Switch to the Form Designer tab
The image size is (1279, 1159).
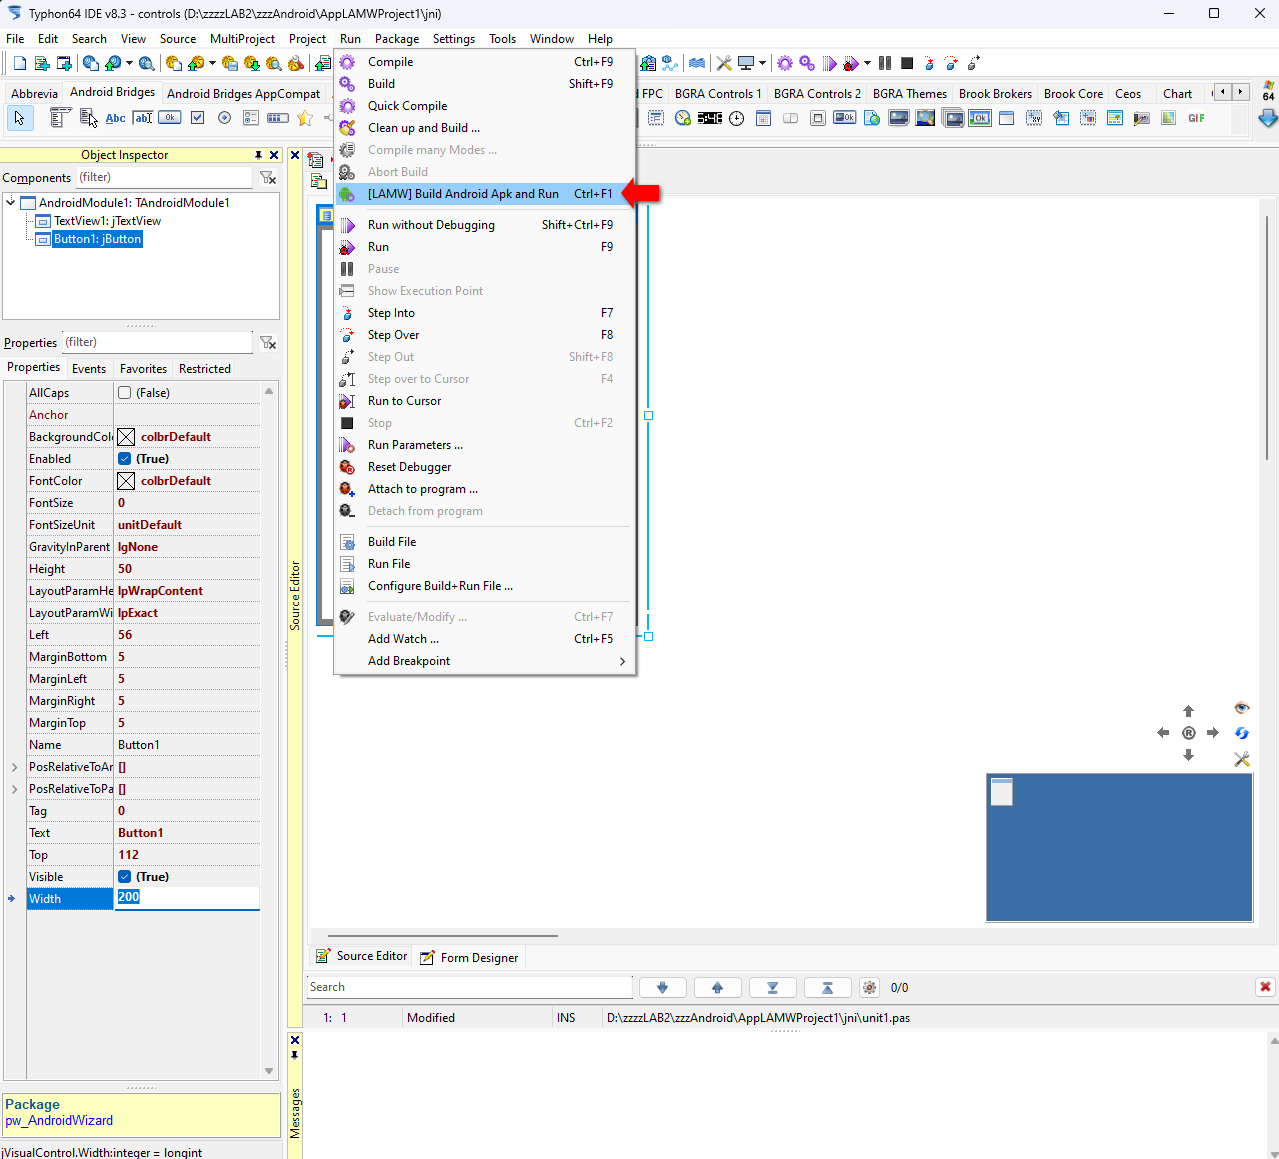[469, 957]
